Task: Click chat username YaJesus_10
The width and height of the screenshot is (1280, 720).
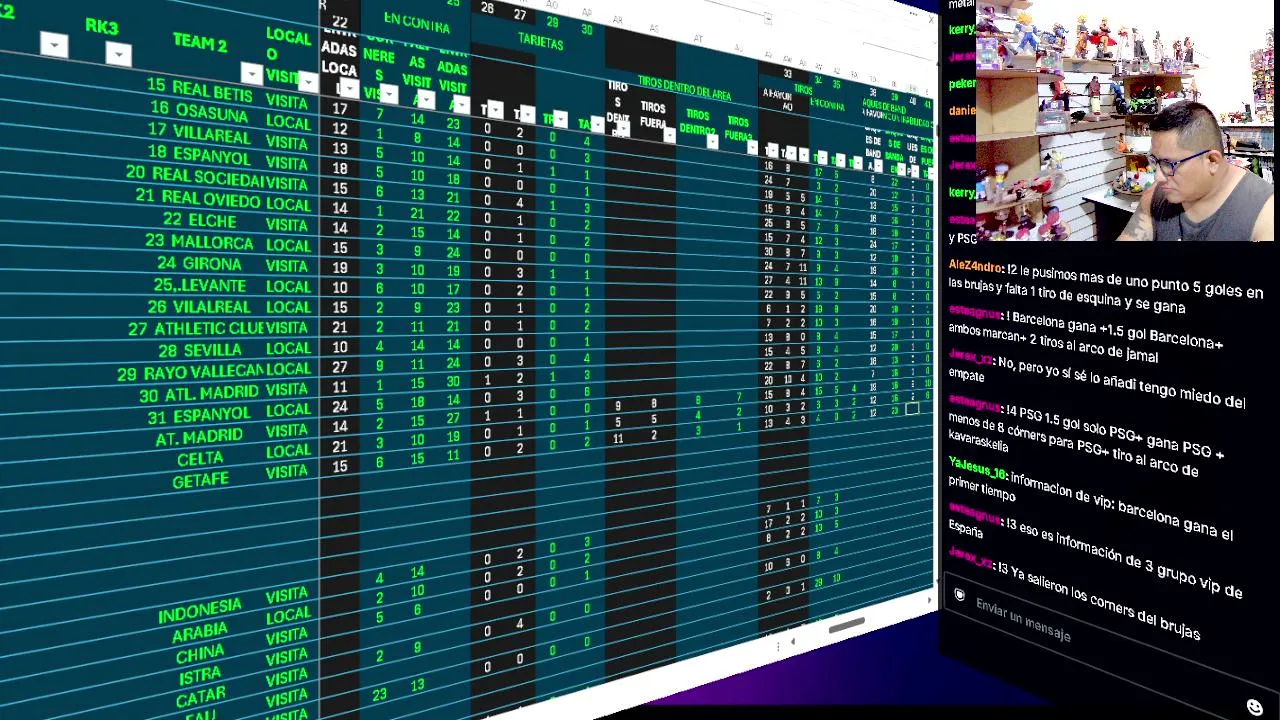Action: [x=977, y=468]
